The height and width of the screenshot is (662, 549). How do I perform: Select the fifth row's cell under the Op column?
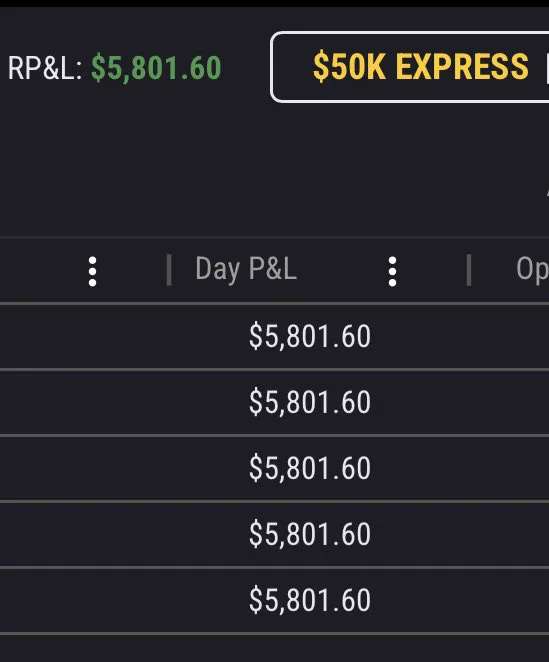click(x=509, y=600)
